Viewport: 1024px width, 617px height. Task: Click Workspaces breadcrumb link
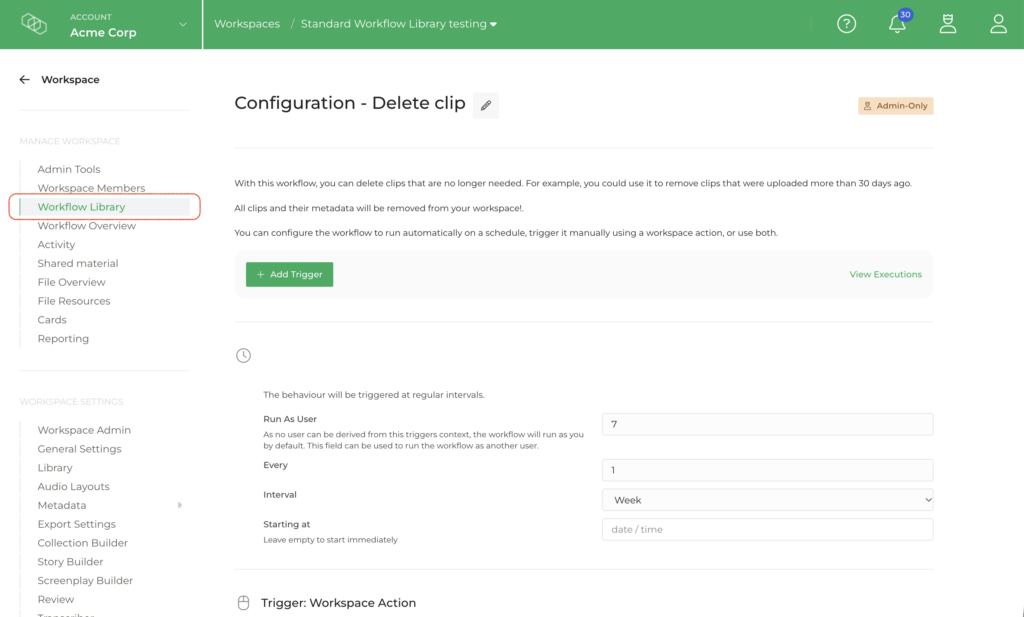point(247,24)
